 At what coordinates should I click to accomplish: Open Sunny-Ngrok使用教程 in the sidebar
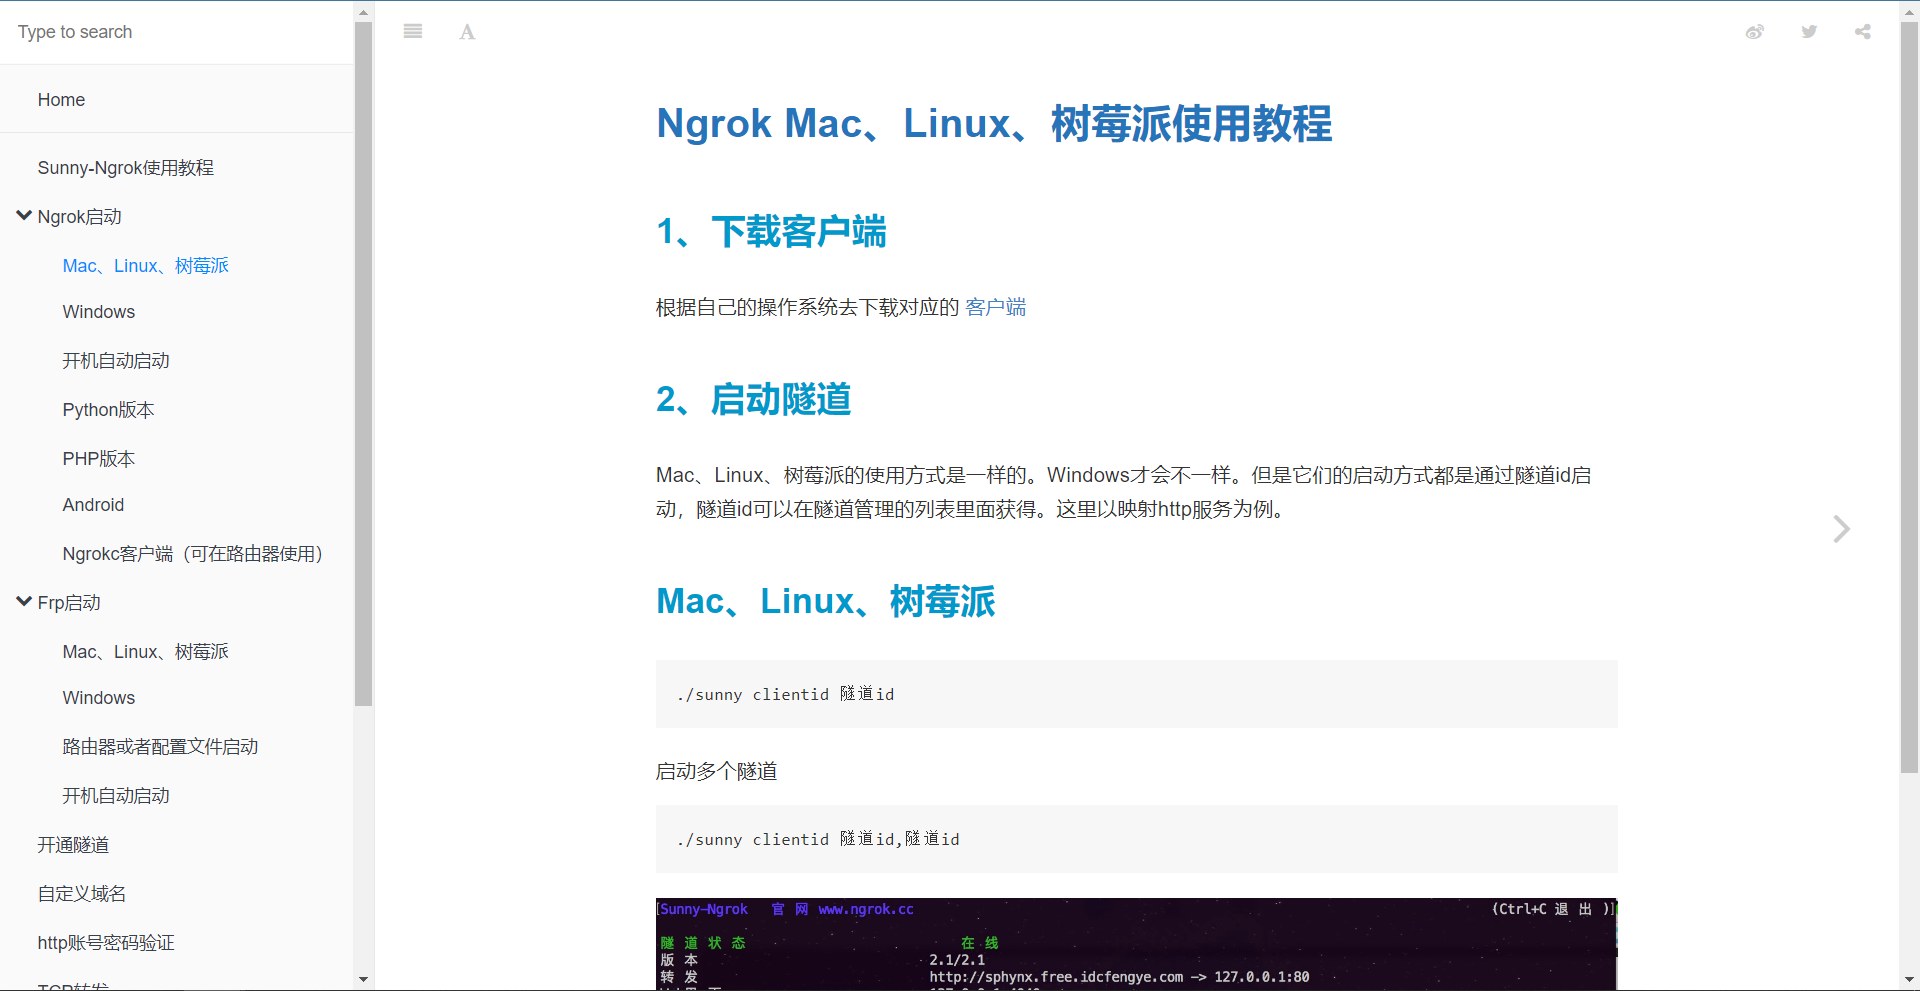[x=126, y=168]
